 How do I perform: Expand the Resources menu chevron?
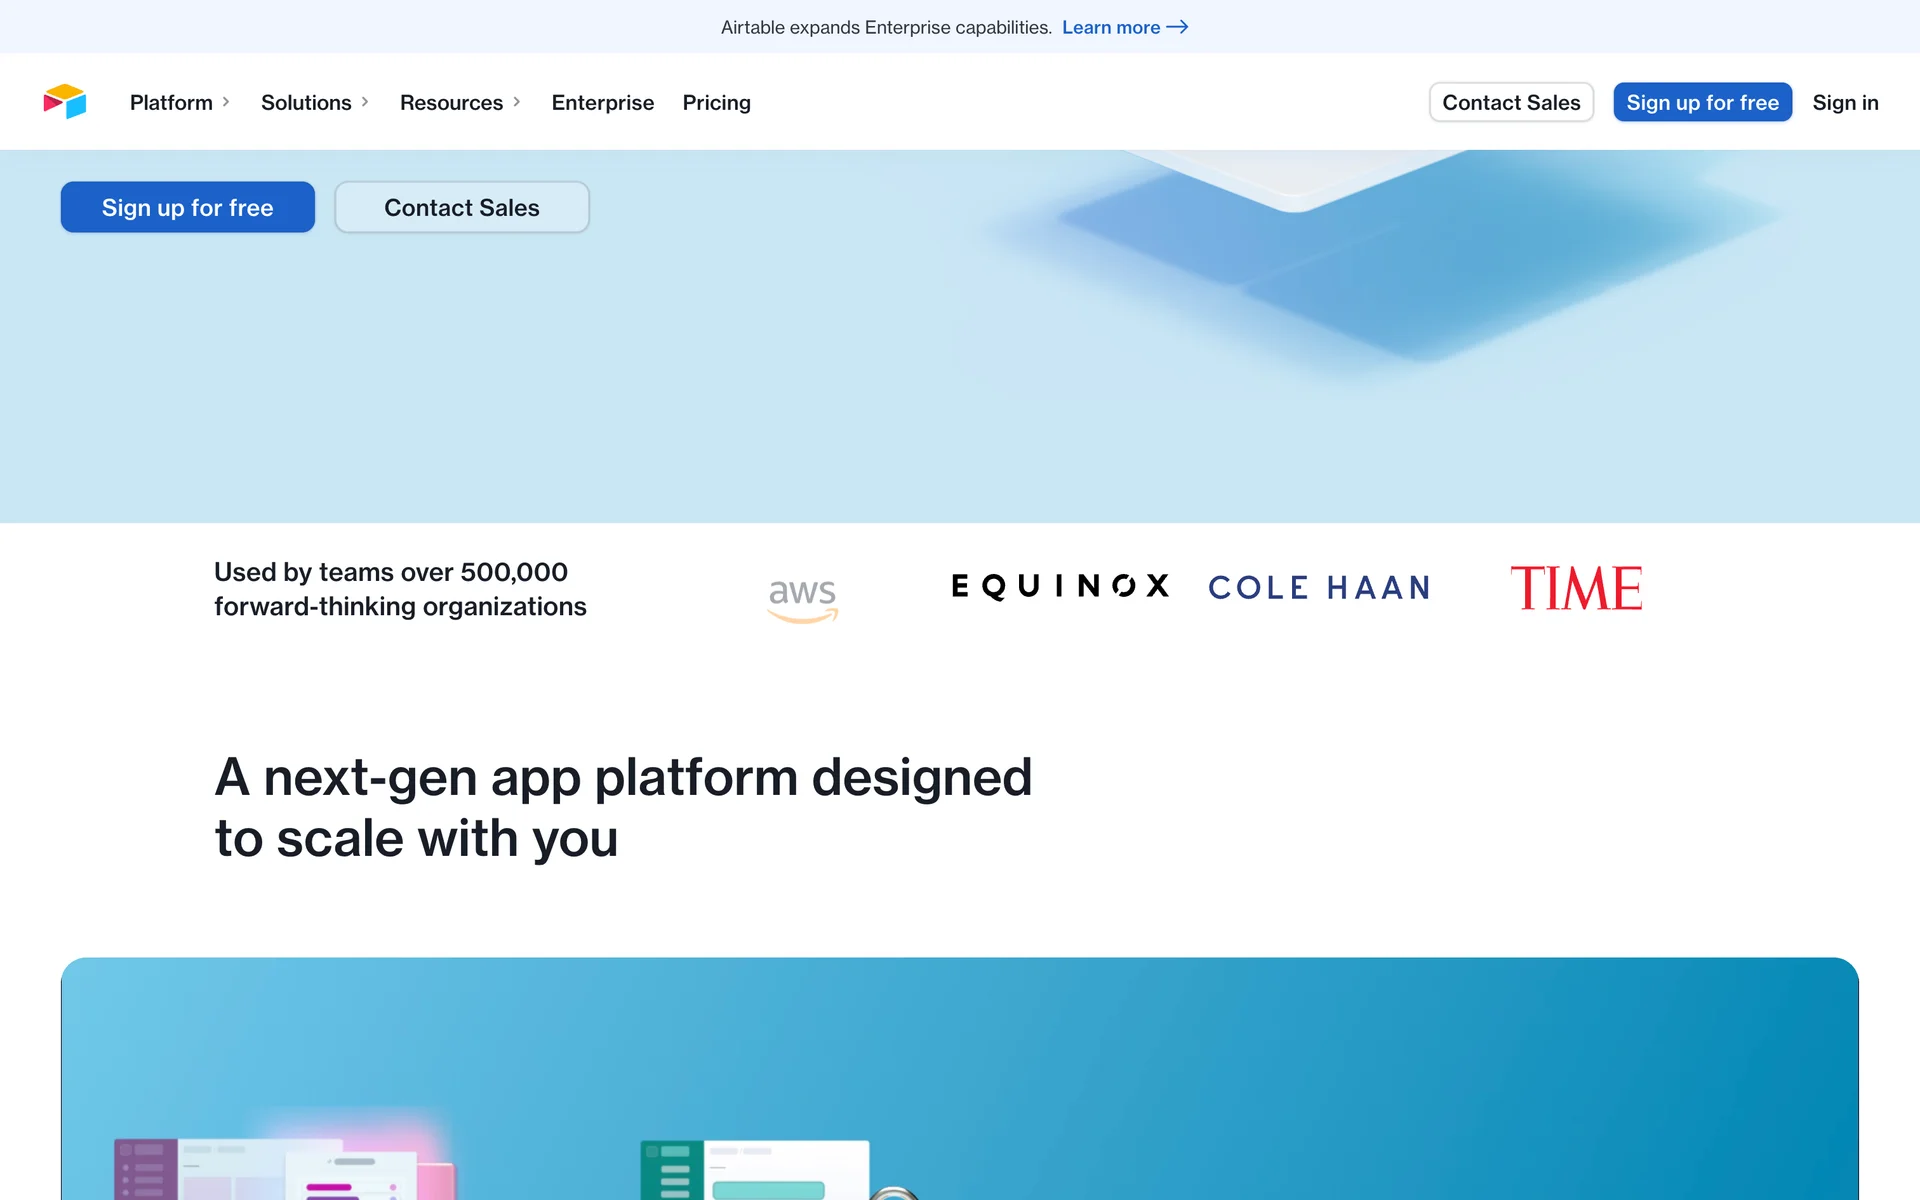[x=517, y=102]
